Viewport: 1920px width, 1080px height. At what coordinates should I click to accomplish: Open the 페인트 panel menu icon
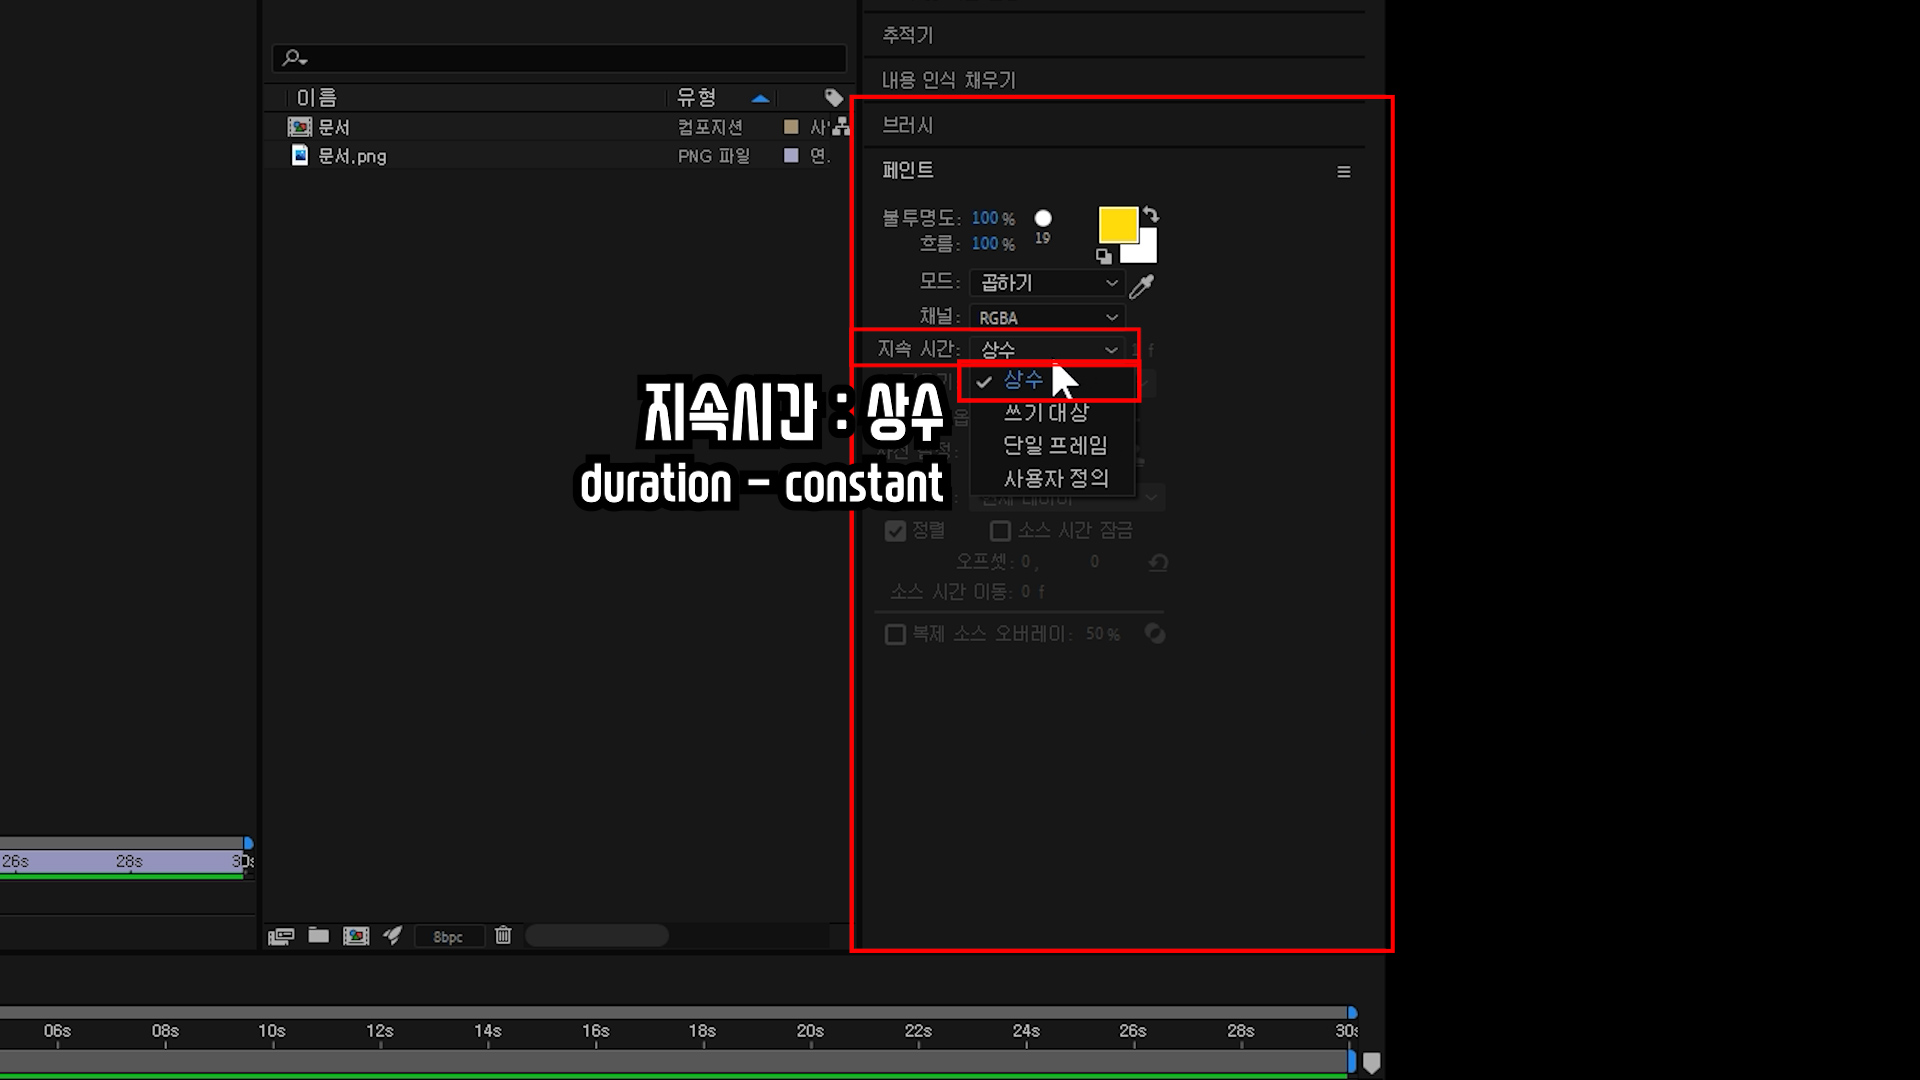point(1344,172)
